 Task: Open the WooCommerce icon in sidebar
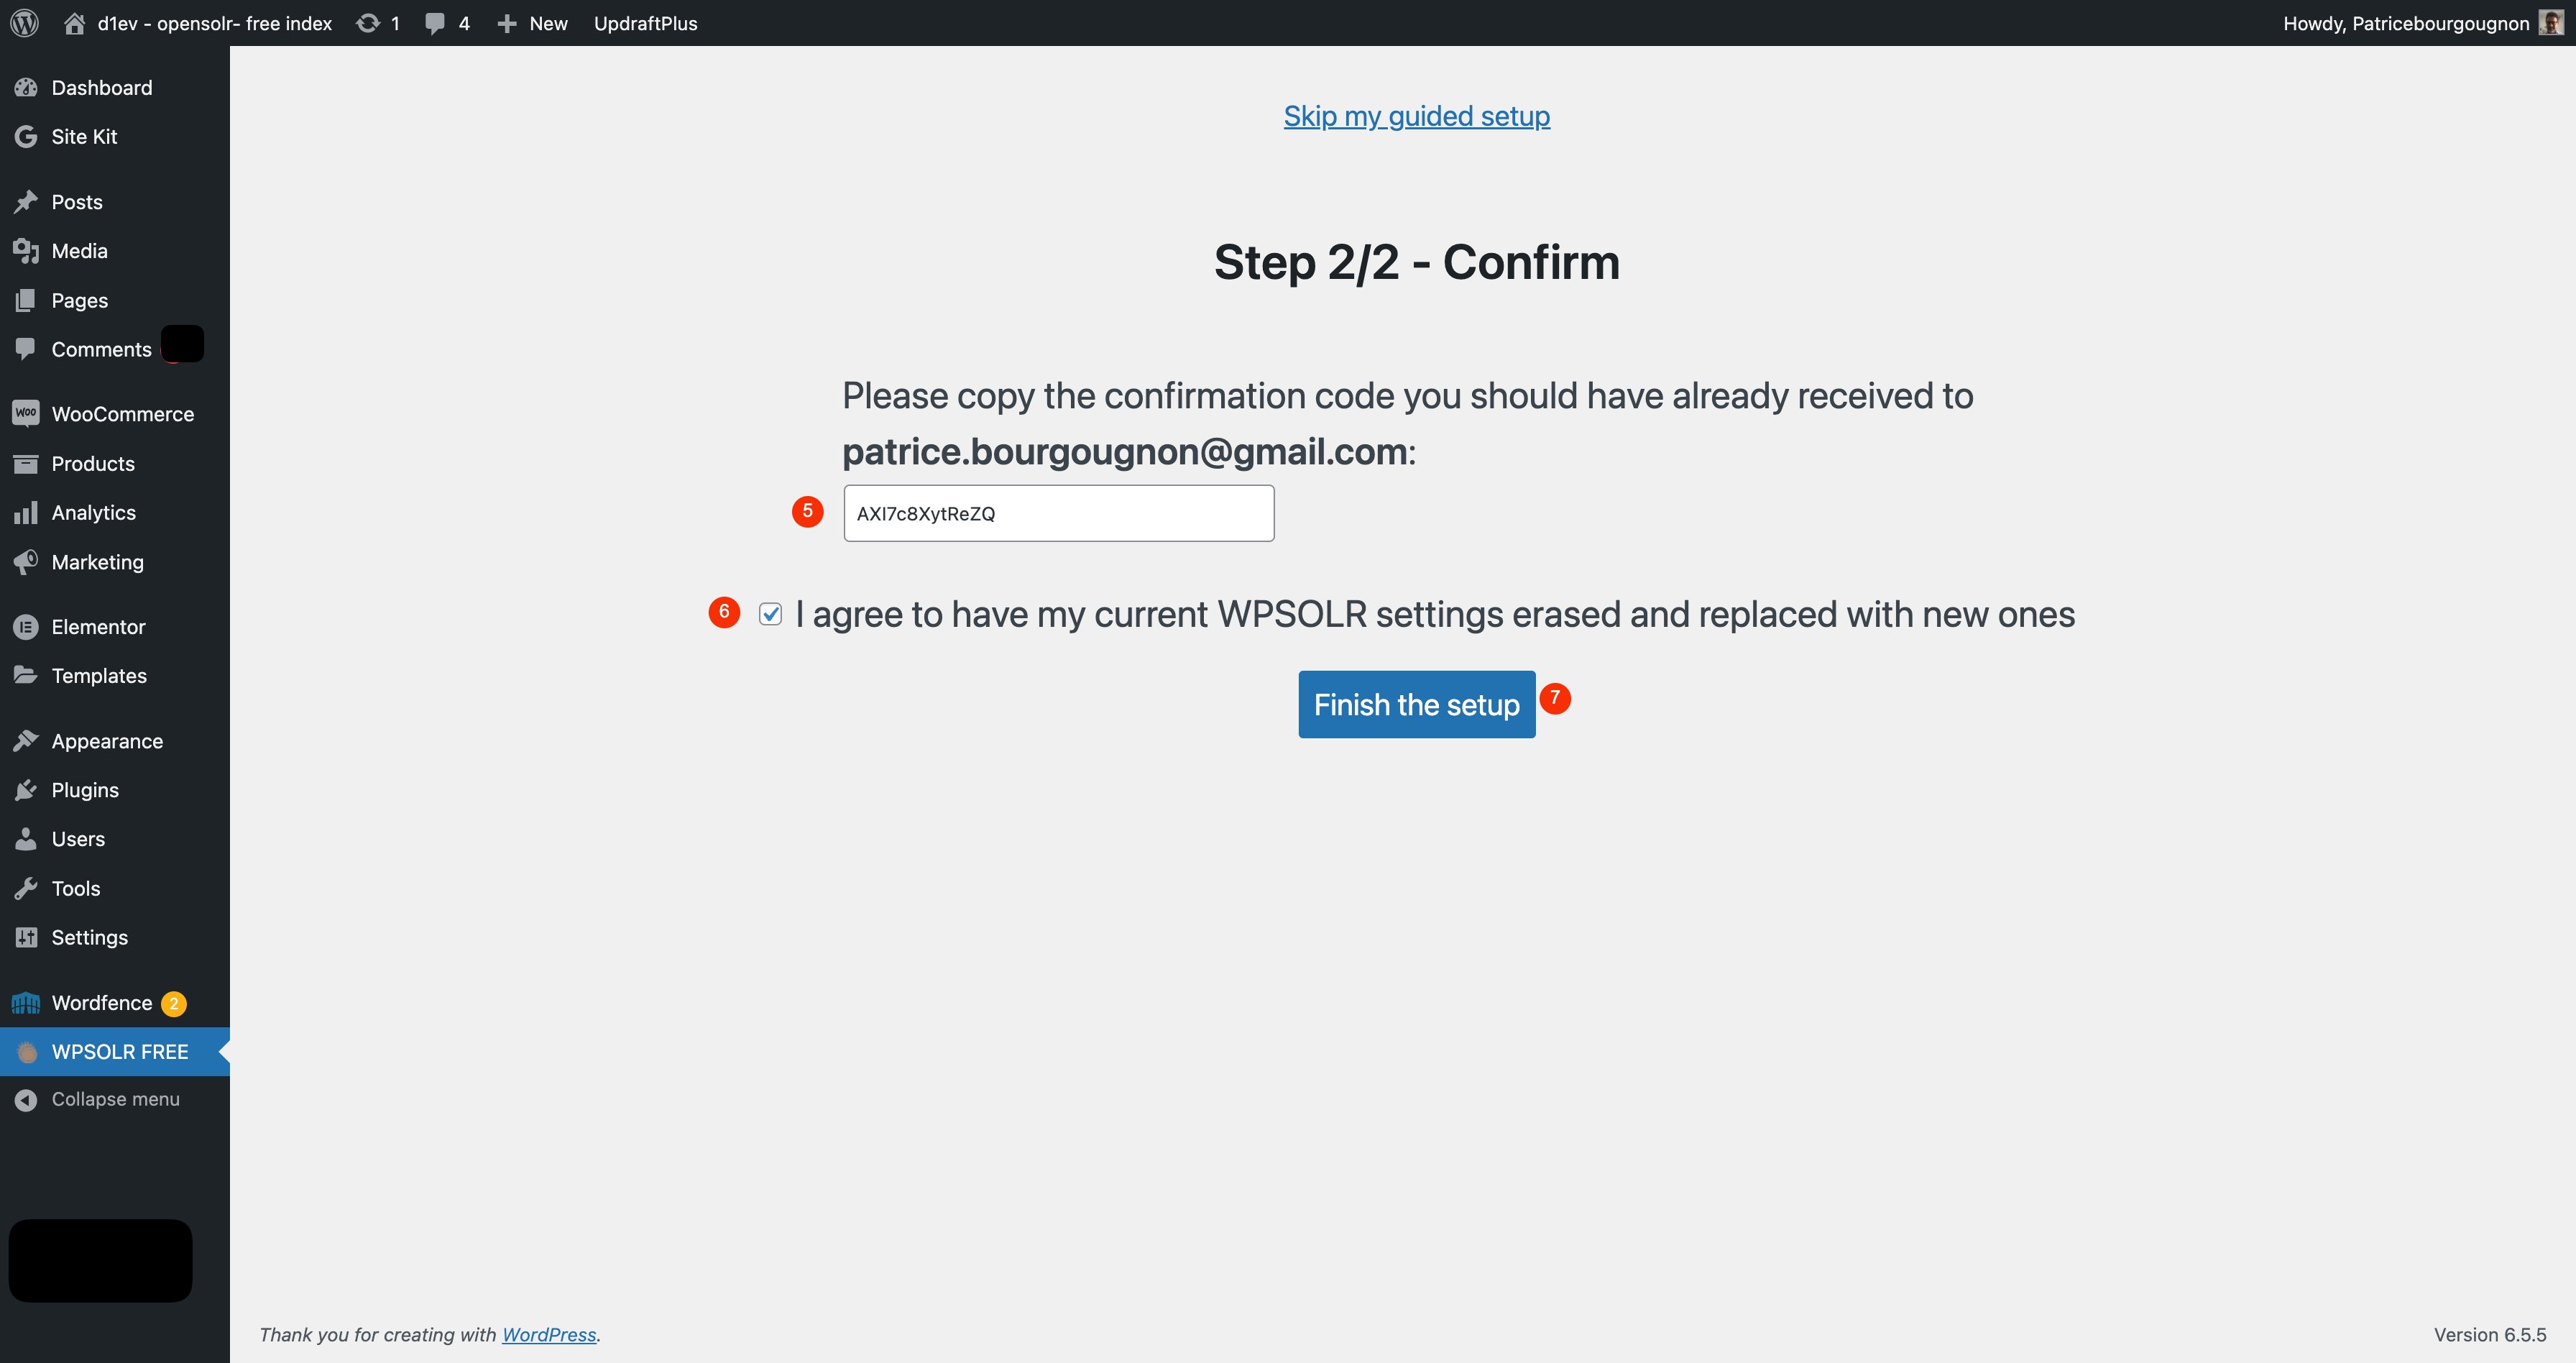pyautogui.click(x=26, y=414)
